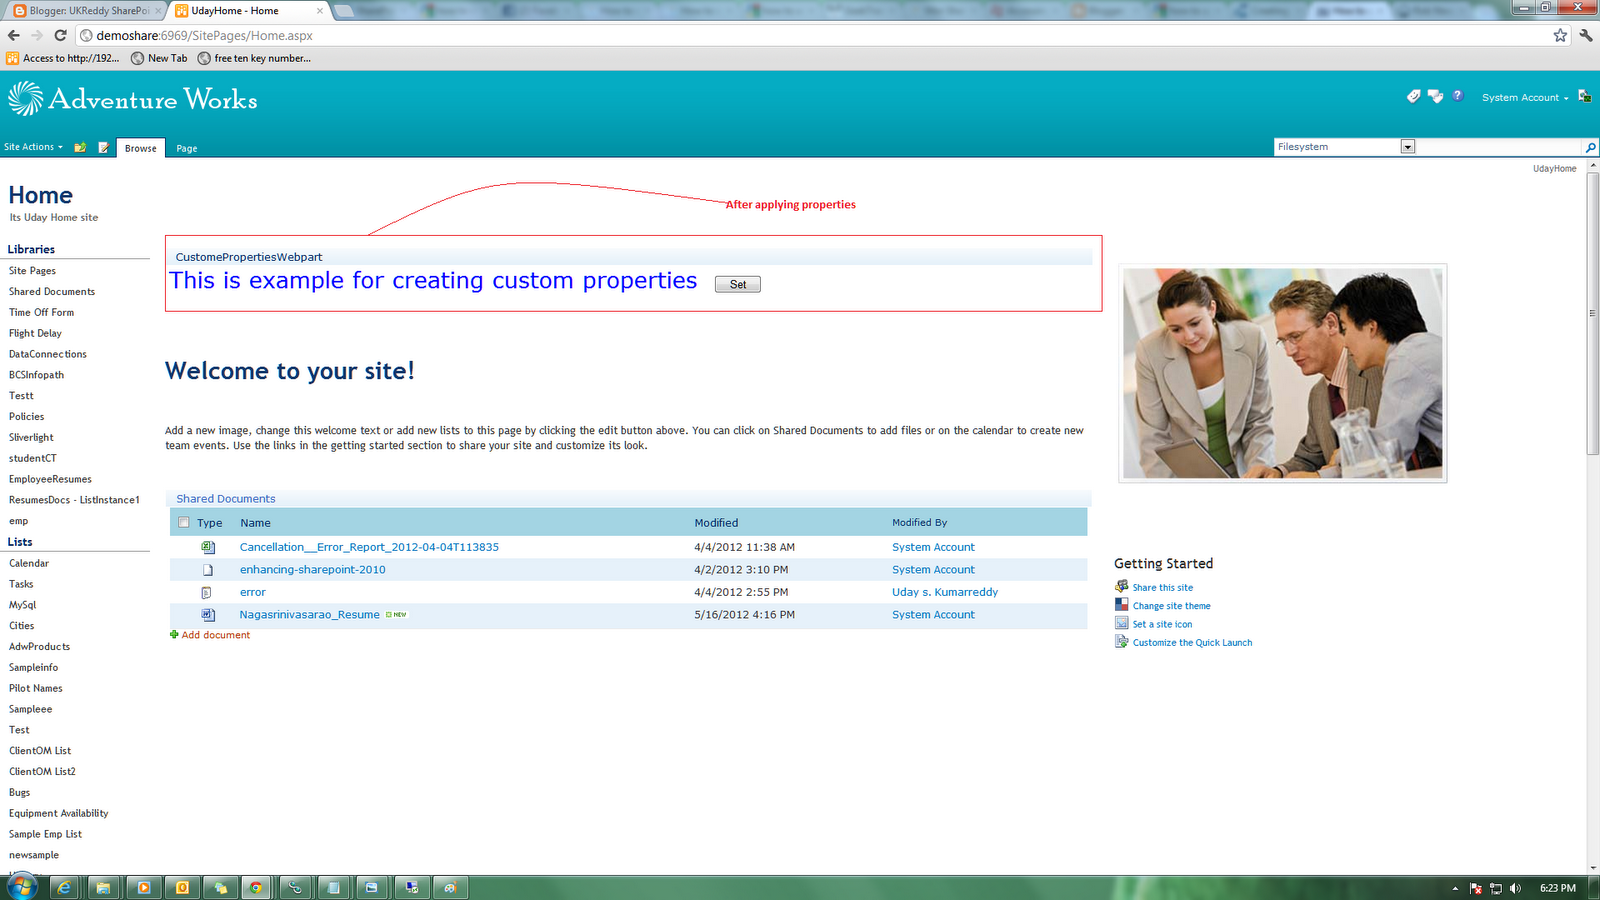The width and height of the screenshot is (1600, 900).
Task: Click the I Like It tag icon
Action: coord(1413,96)
